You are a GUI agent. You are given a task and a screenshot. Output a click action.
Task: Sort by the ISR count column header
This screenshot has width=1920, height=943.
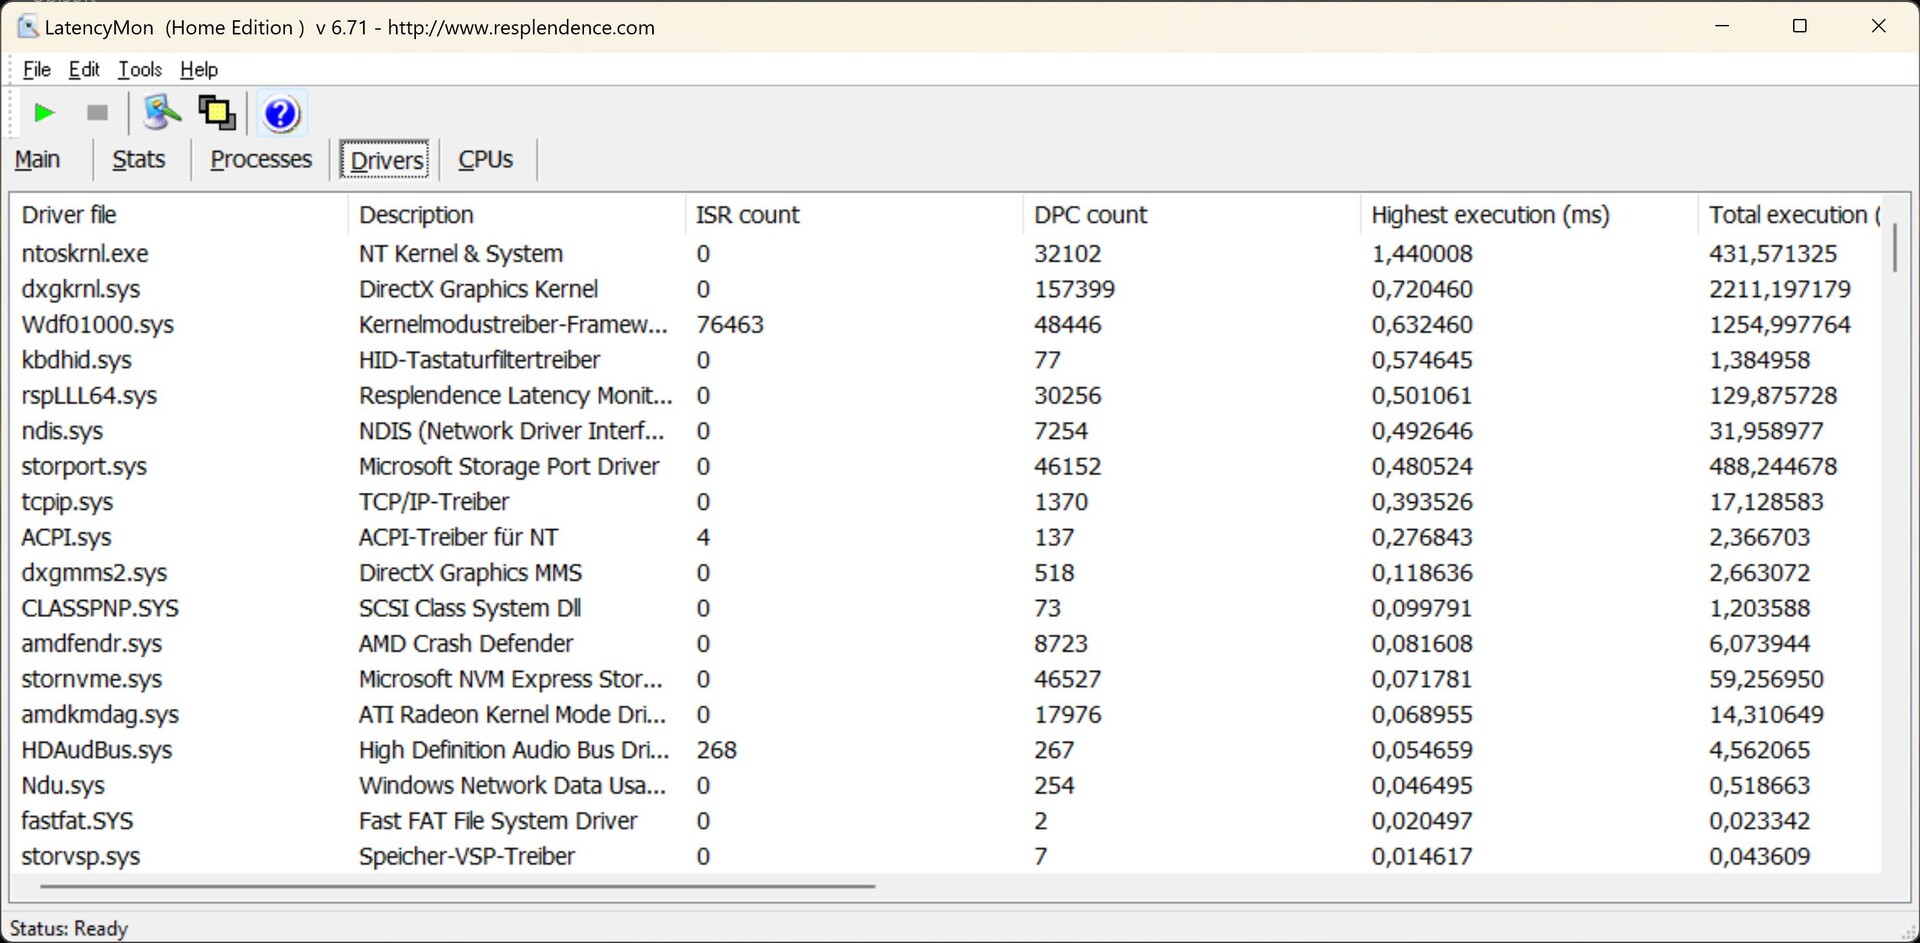tap(748, 215)
